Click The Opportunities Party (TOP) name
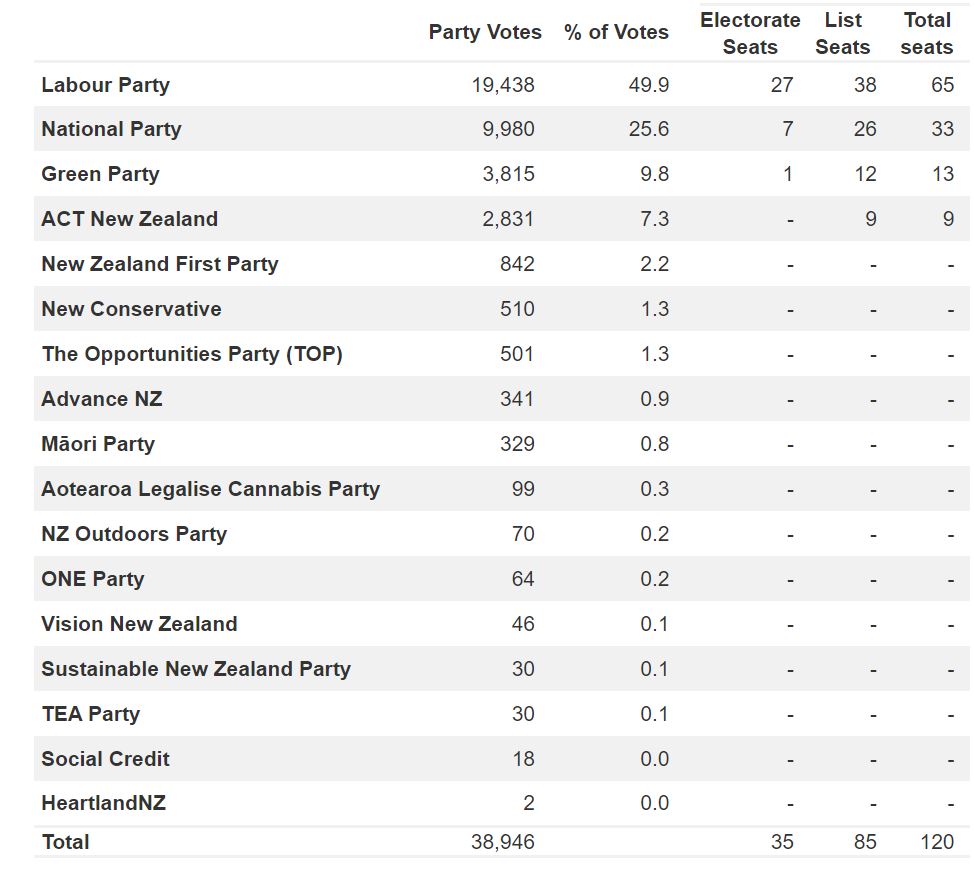This screenshot has width=974, height=872. (x=191, y=354)
